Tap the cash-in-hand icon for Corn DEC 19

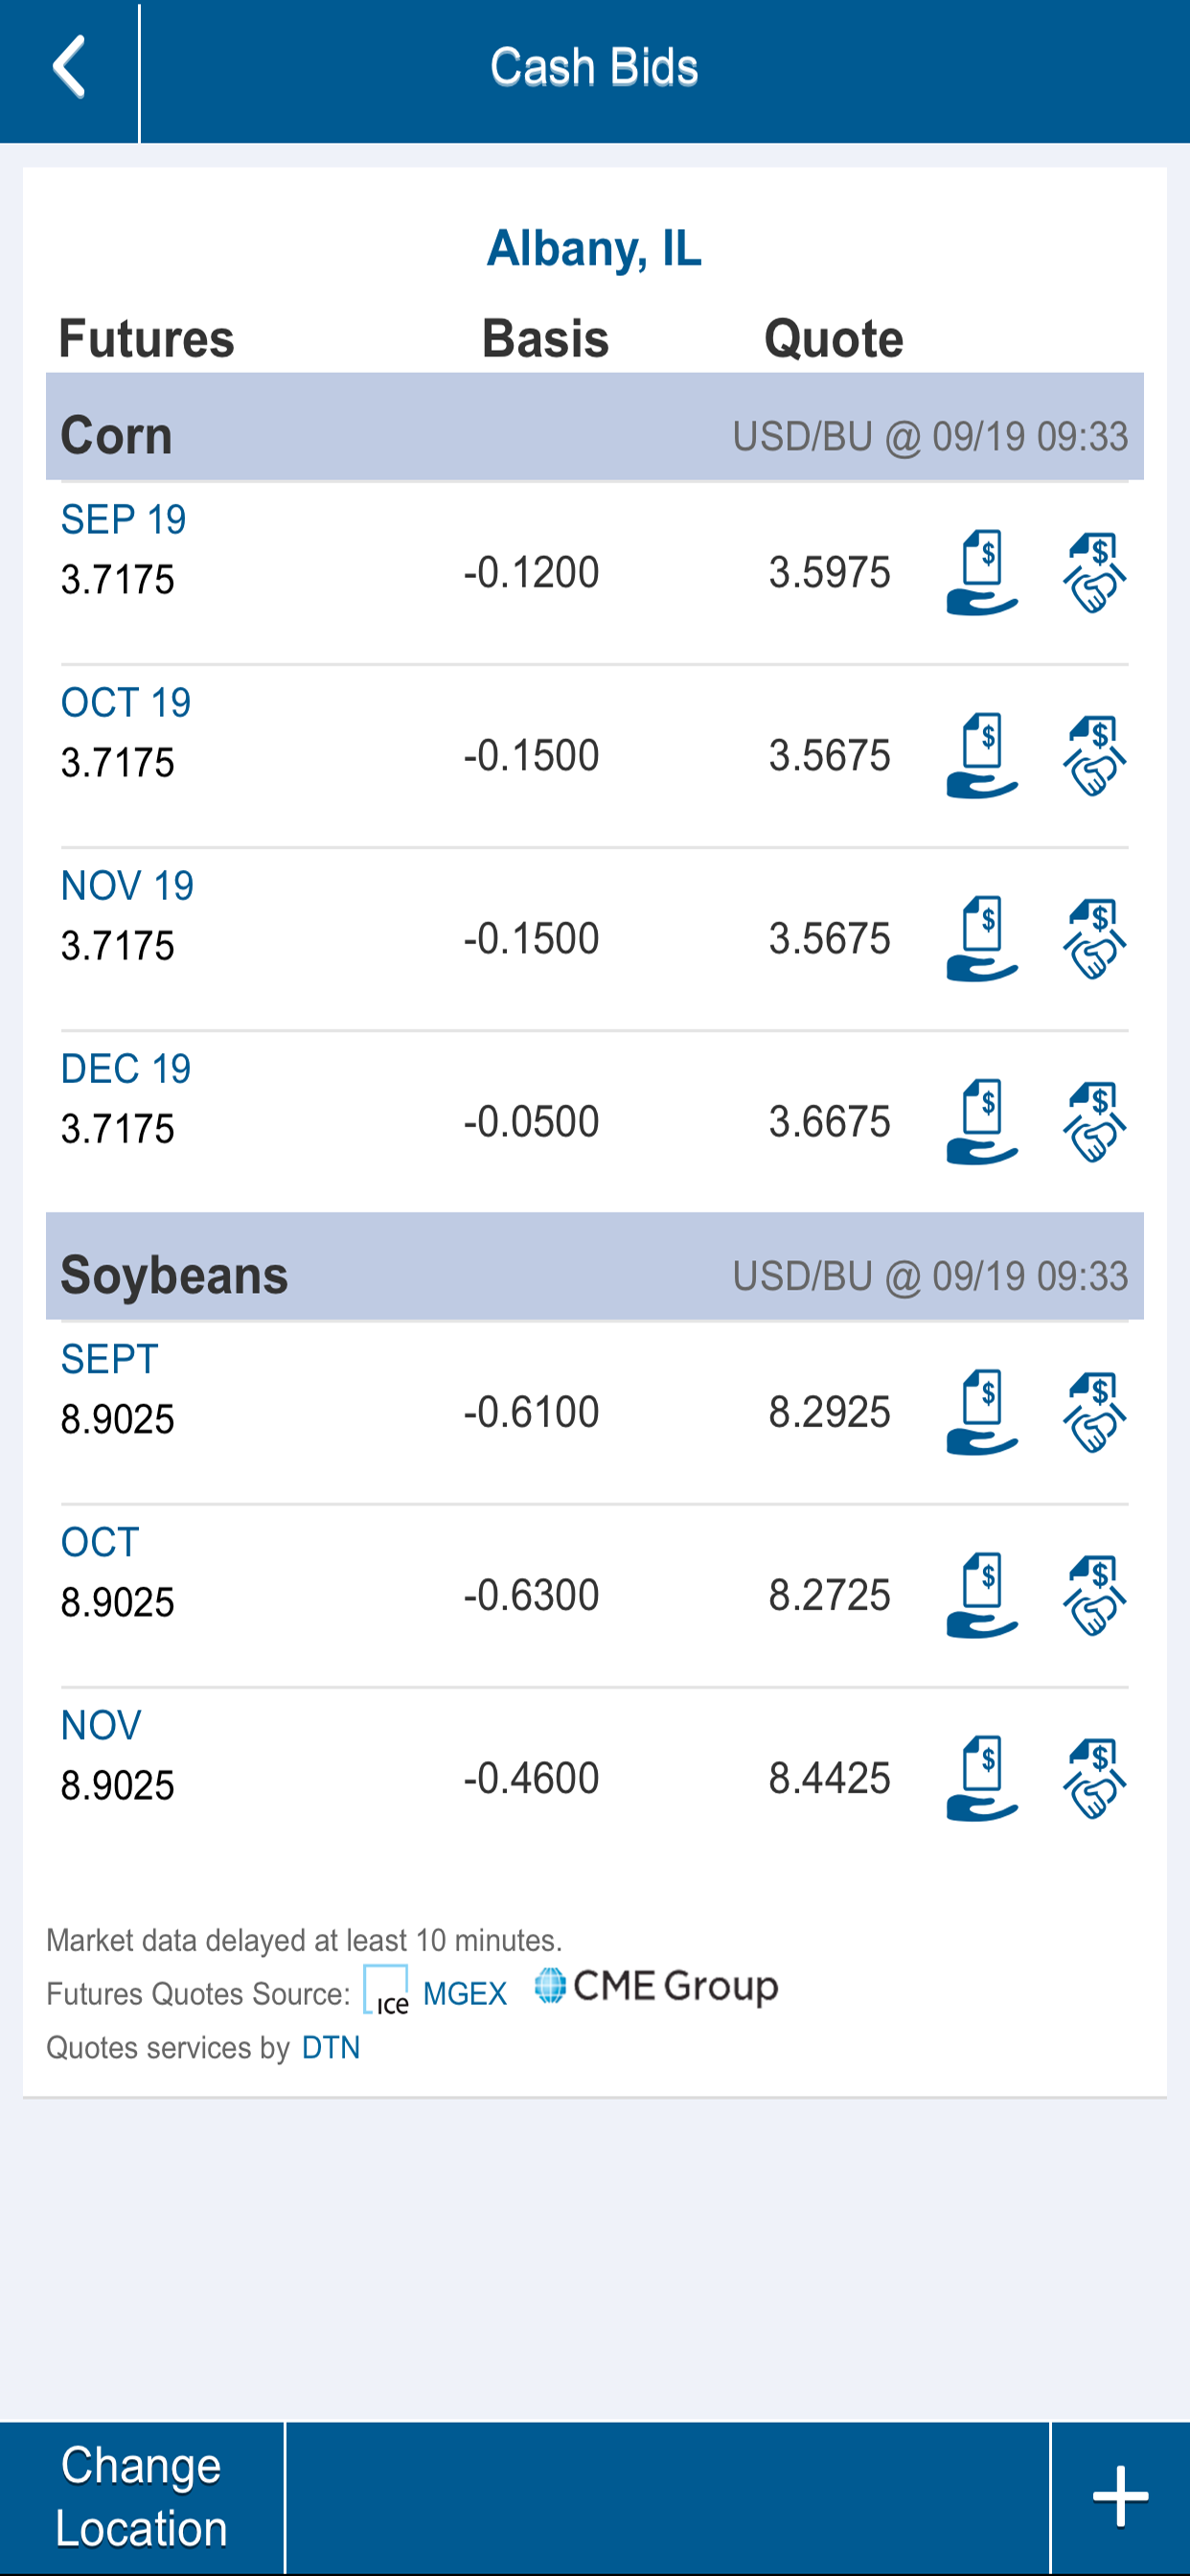982,1121
